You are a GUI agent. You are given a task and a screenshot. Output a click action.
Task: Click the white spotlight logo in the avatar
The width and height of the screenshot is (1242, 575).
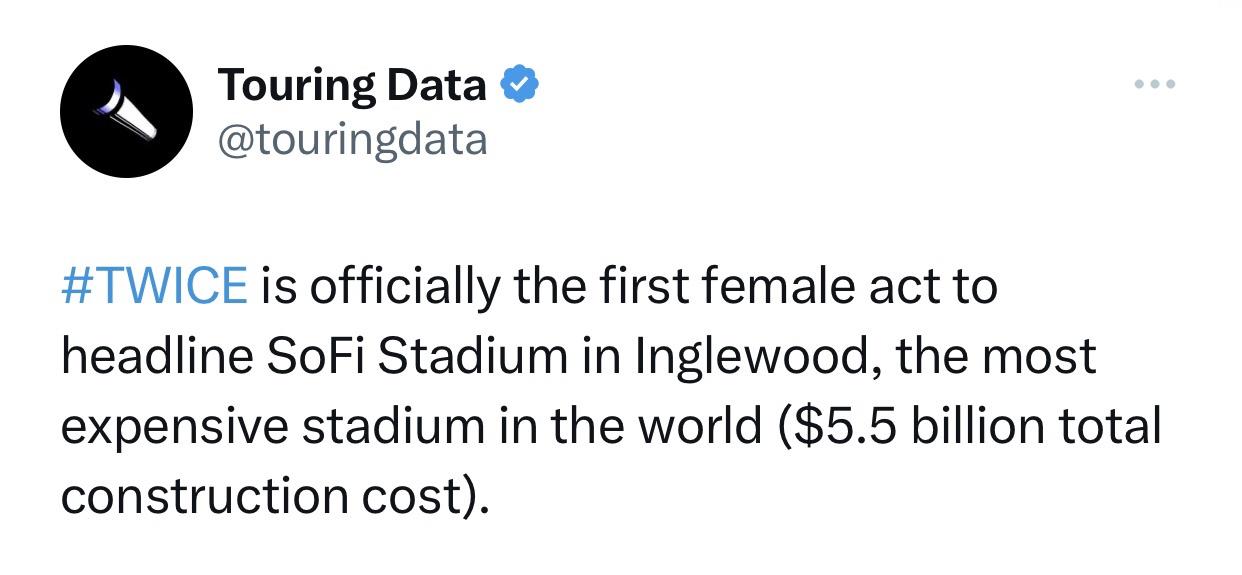pos(128,114)
